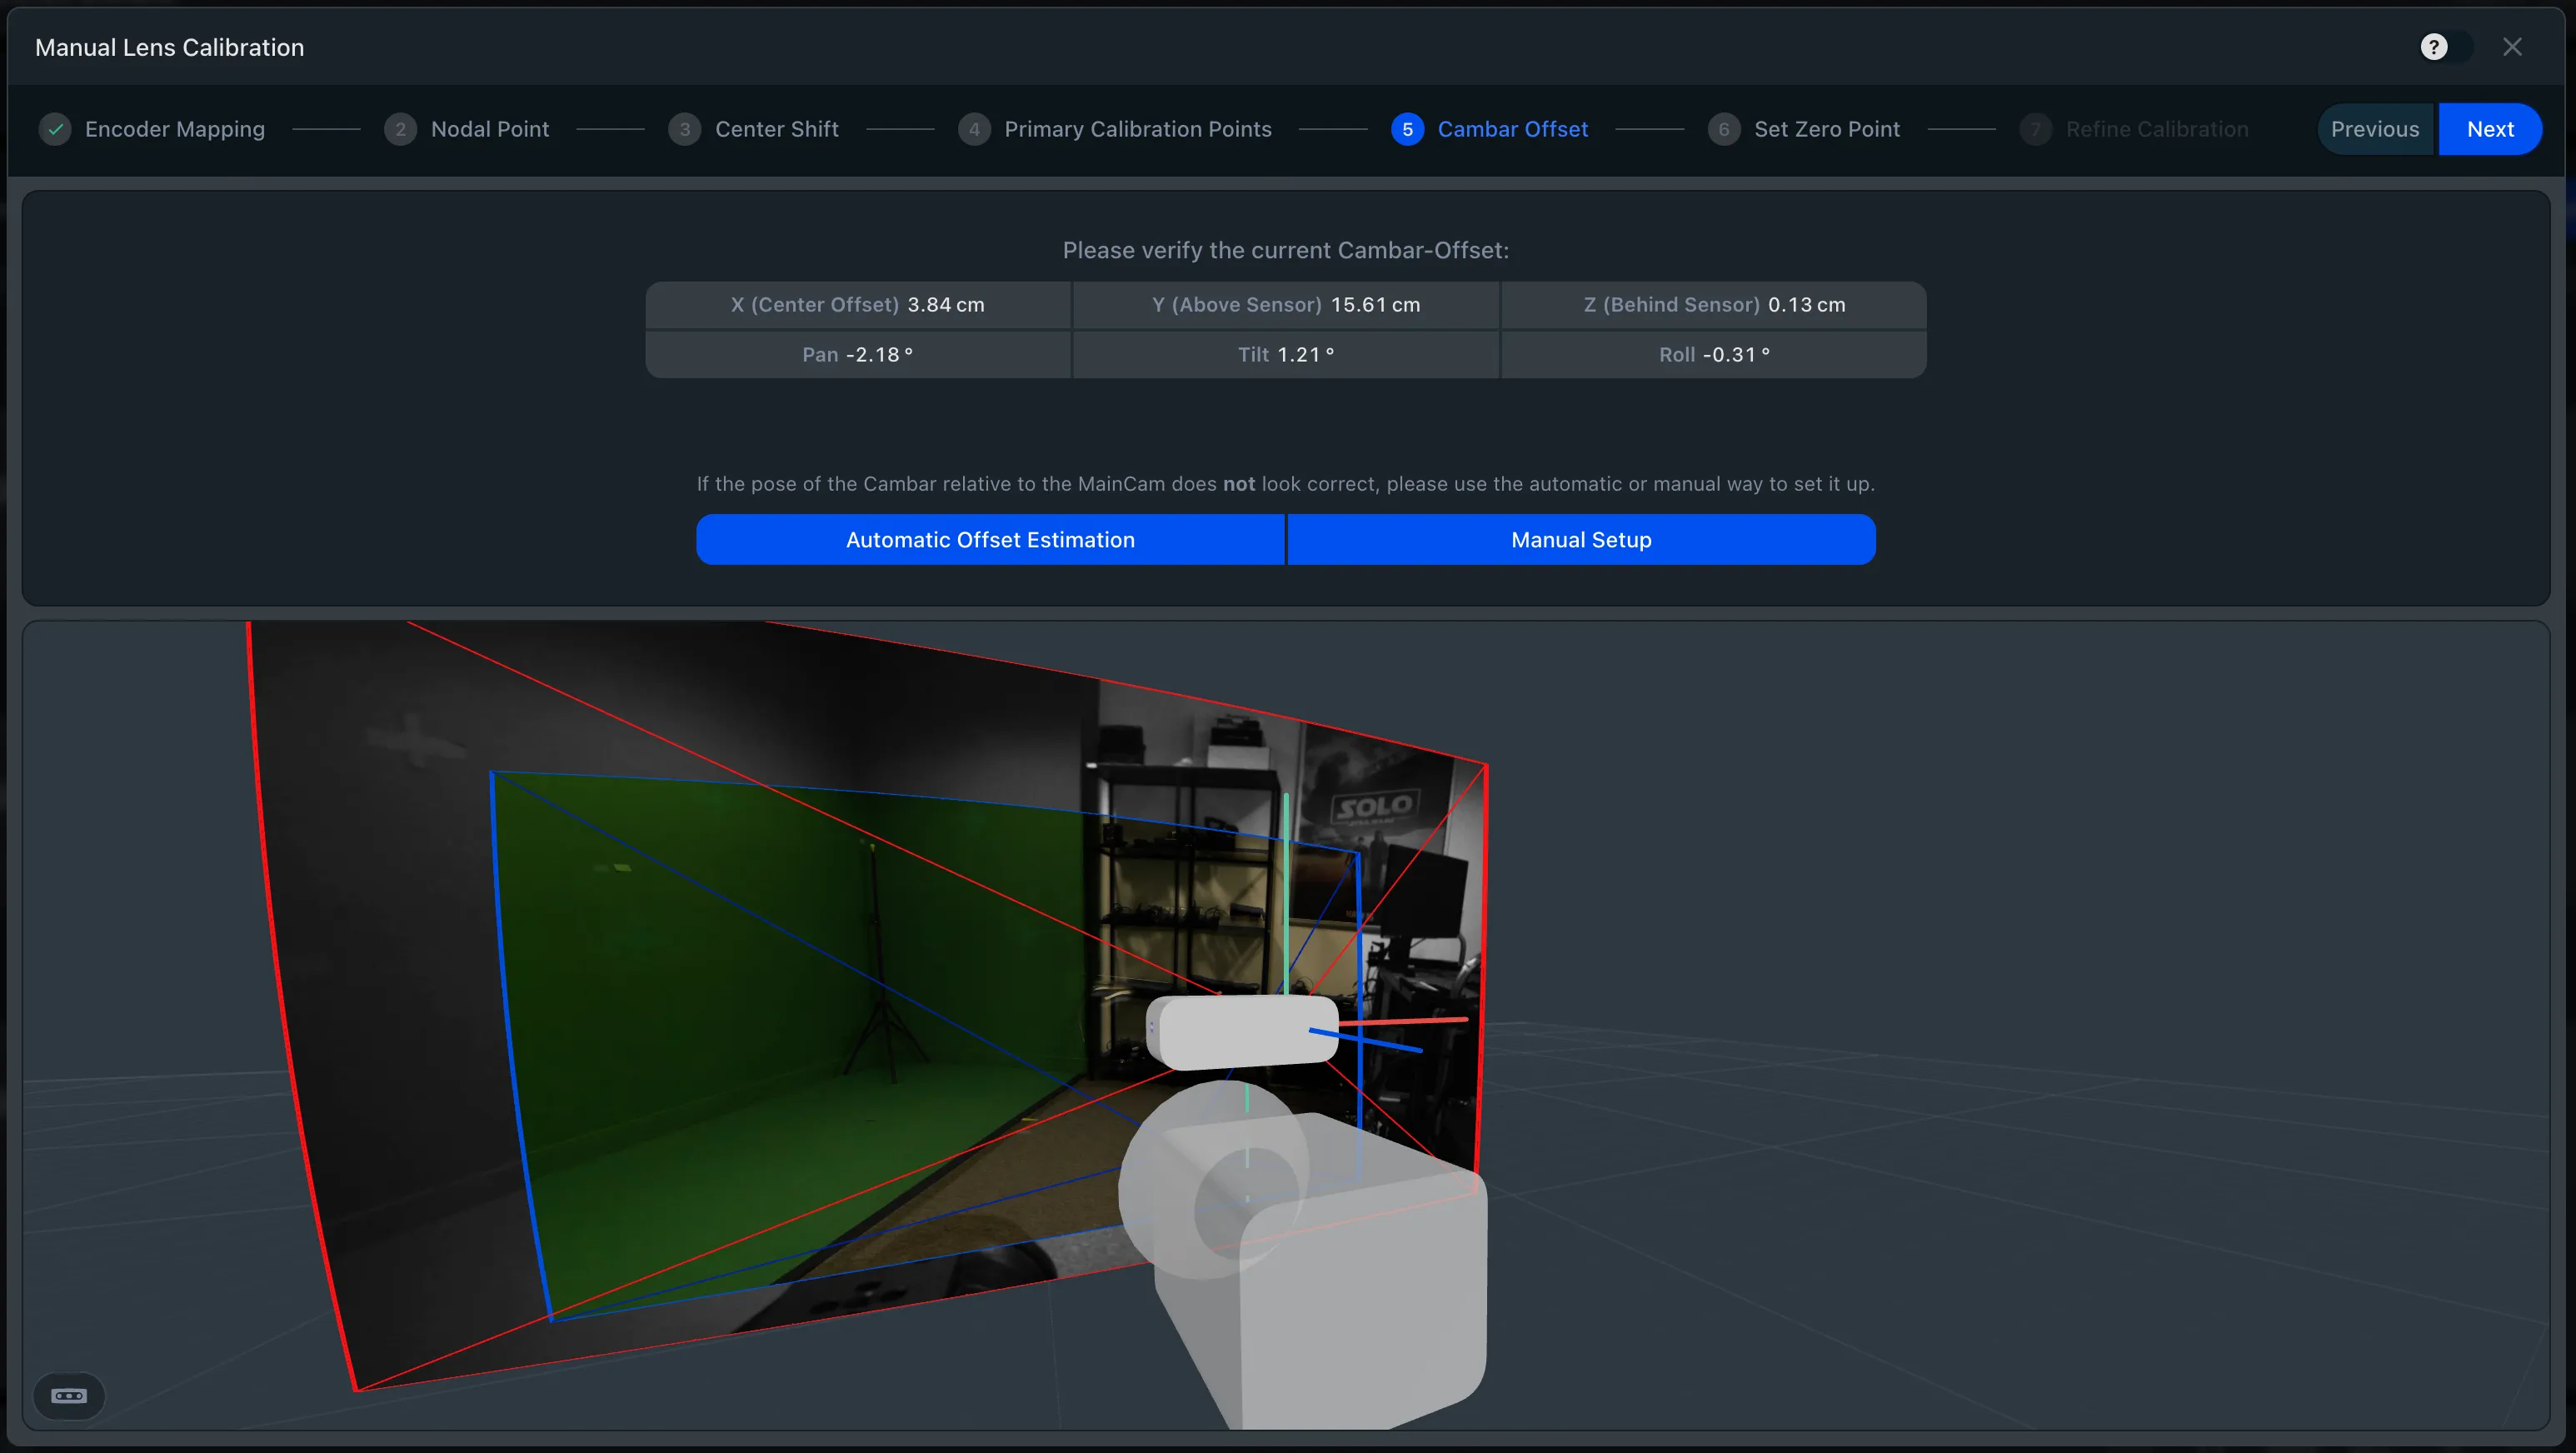Click the Roll -0.31° value

[1714, 355]
